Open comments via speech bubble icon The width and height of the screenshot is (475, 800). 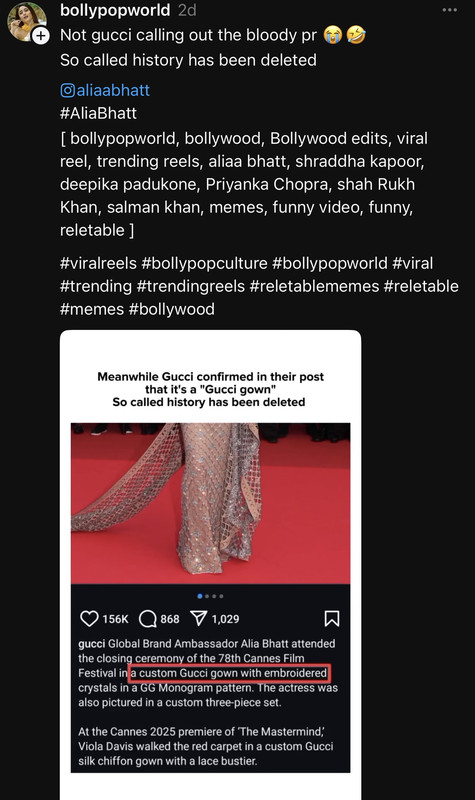pyautogui.click(x=148, y=619)
